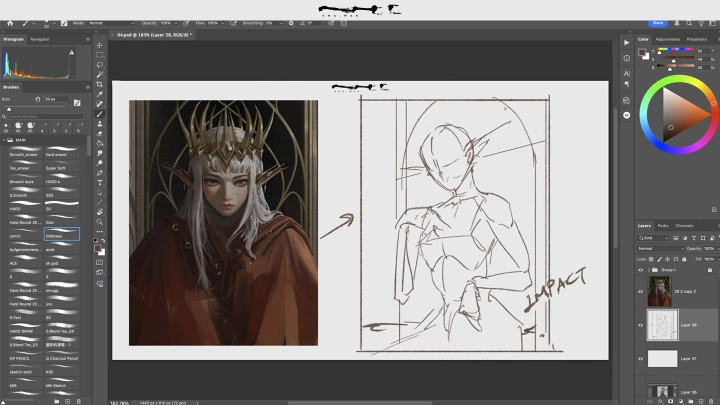
Task: Click the Home icon in options bar
Action: click(10, 23)
